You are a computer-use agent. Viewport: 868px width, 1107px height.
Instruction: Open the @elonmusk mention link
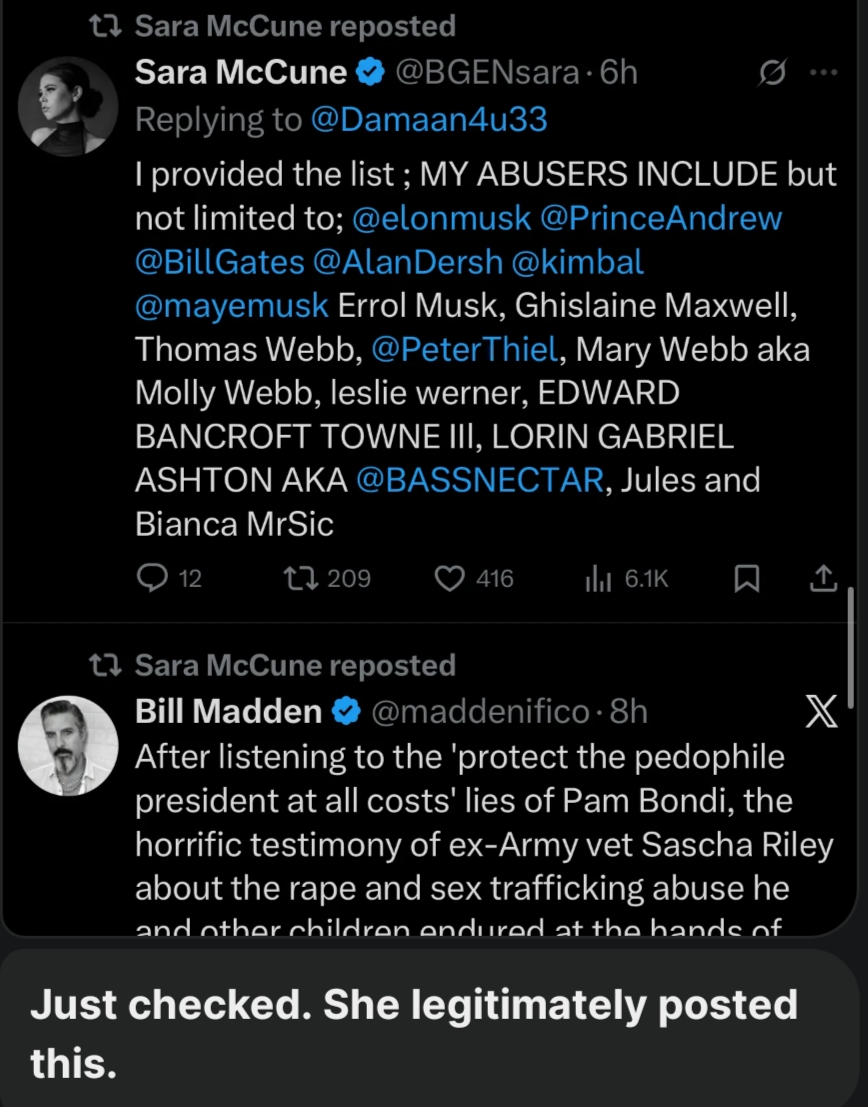440,218
